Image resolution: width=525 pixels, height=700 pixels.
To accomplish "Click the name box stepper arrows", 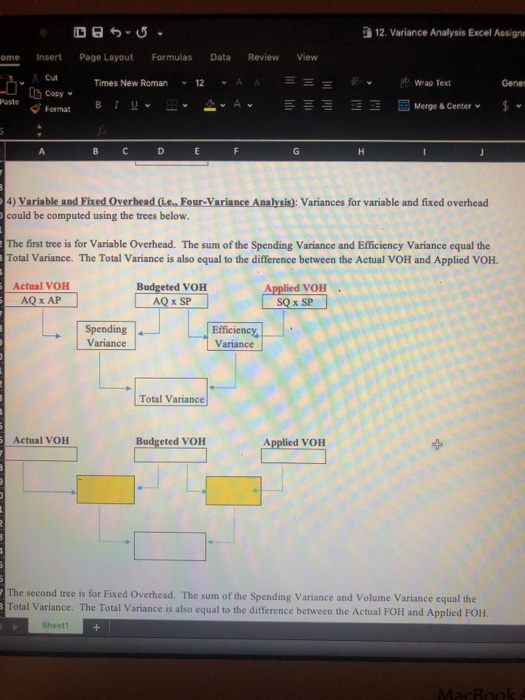I will coord(39,130).
